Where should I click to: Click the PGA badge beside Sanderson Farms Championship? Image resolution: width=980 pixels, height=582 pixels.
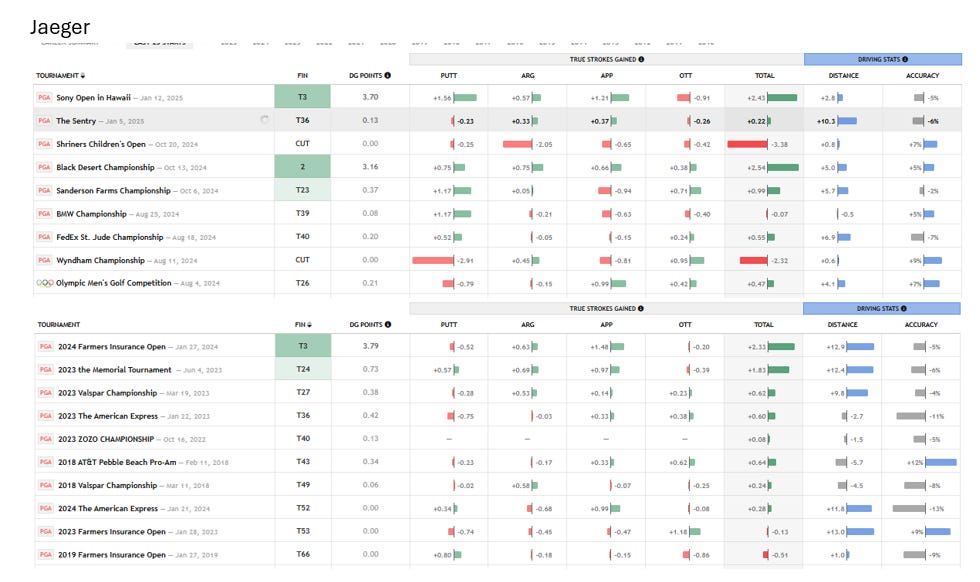pyautogui.click(x=44, y=190)
